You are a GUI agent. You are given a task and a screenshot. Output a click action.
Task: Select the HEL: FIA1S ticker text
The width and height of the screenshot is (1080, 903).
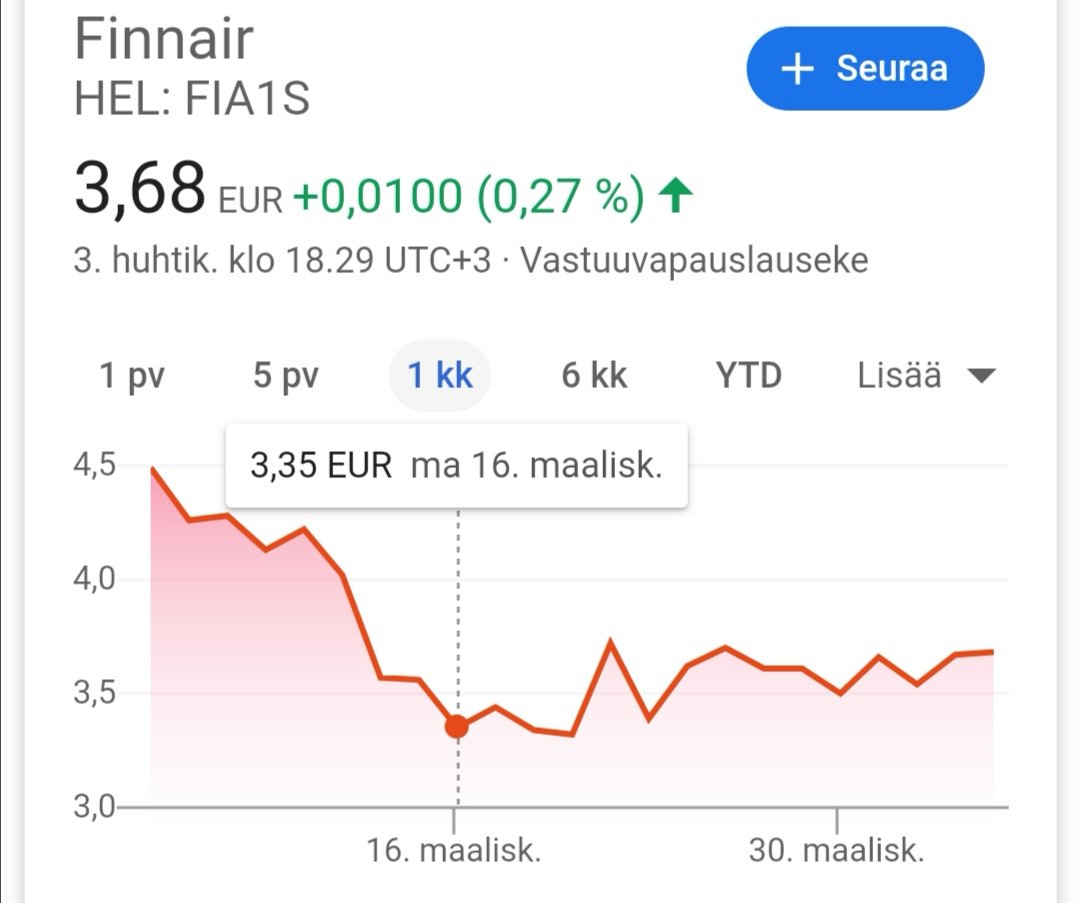tap(192, 99)
